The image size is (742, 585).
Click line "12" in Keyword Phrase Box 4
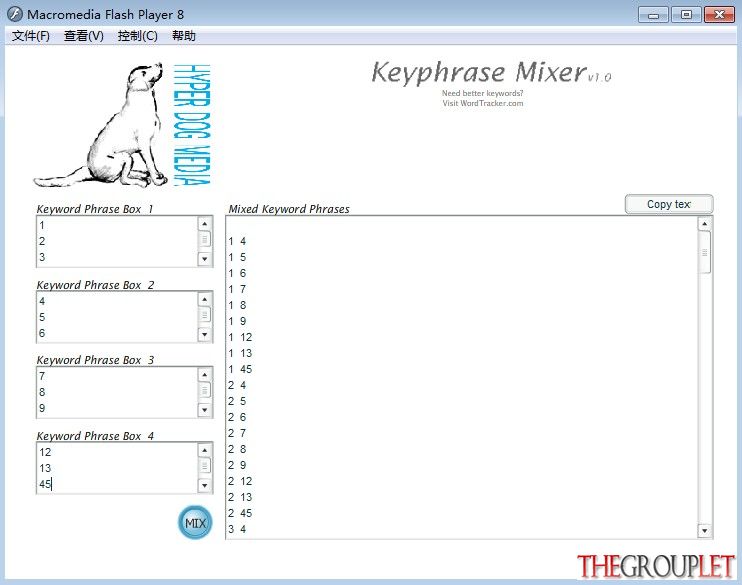pyautogui.click(x=45, y=452)
